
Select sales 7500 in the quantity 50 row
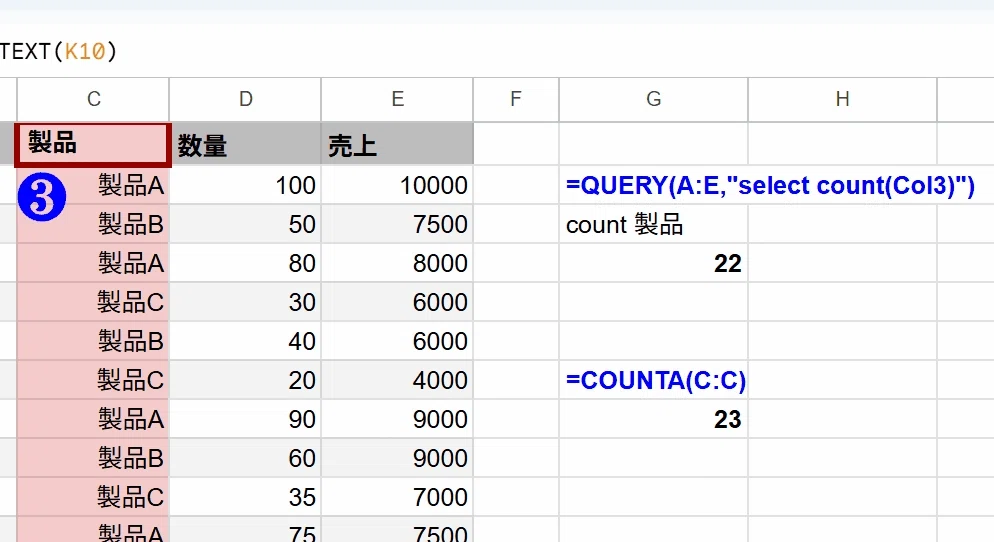[x=397, y=224]
